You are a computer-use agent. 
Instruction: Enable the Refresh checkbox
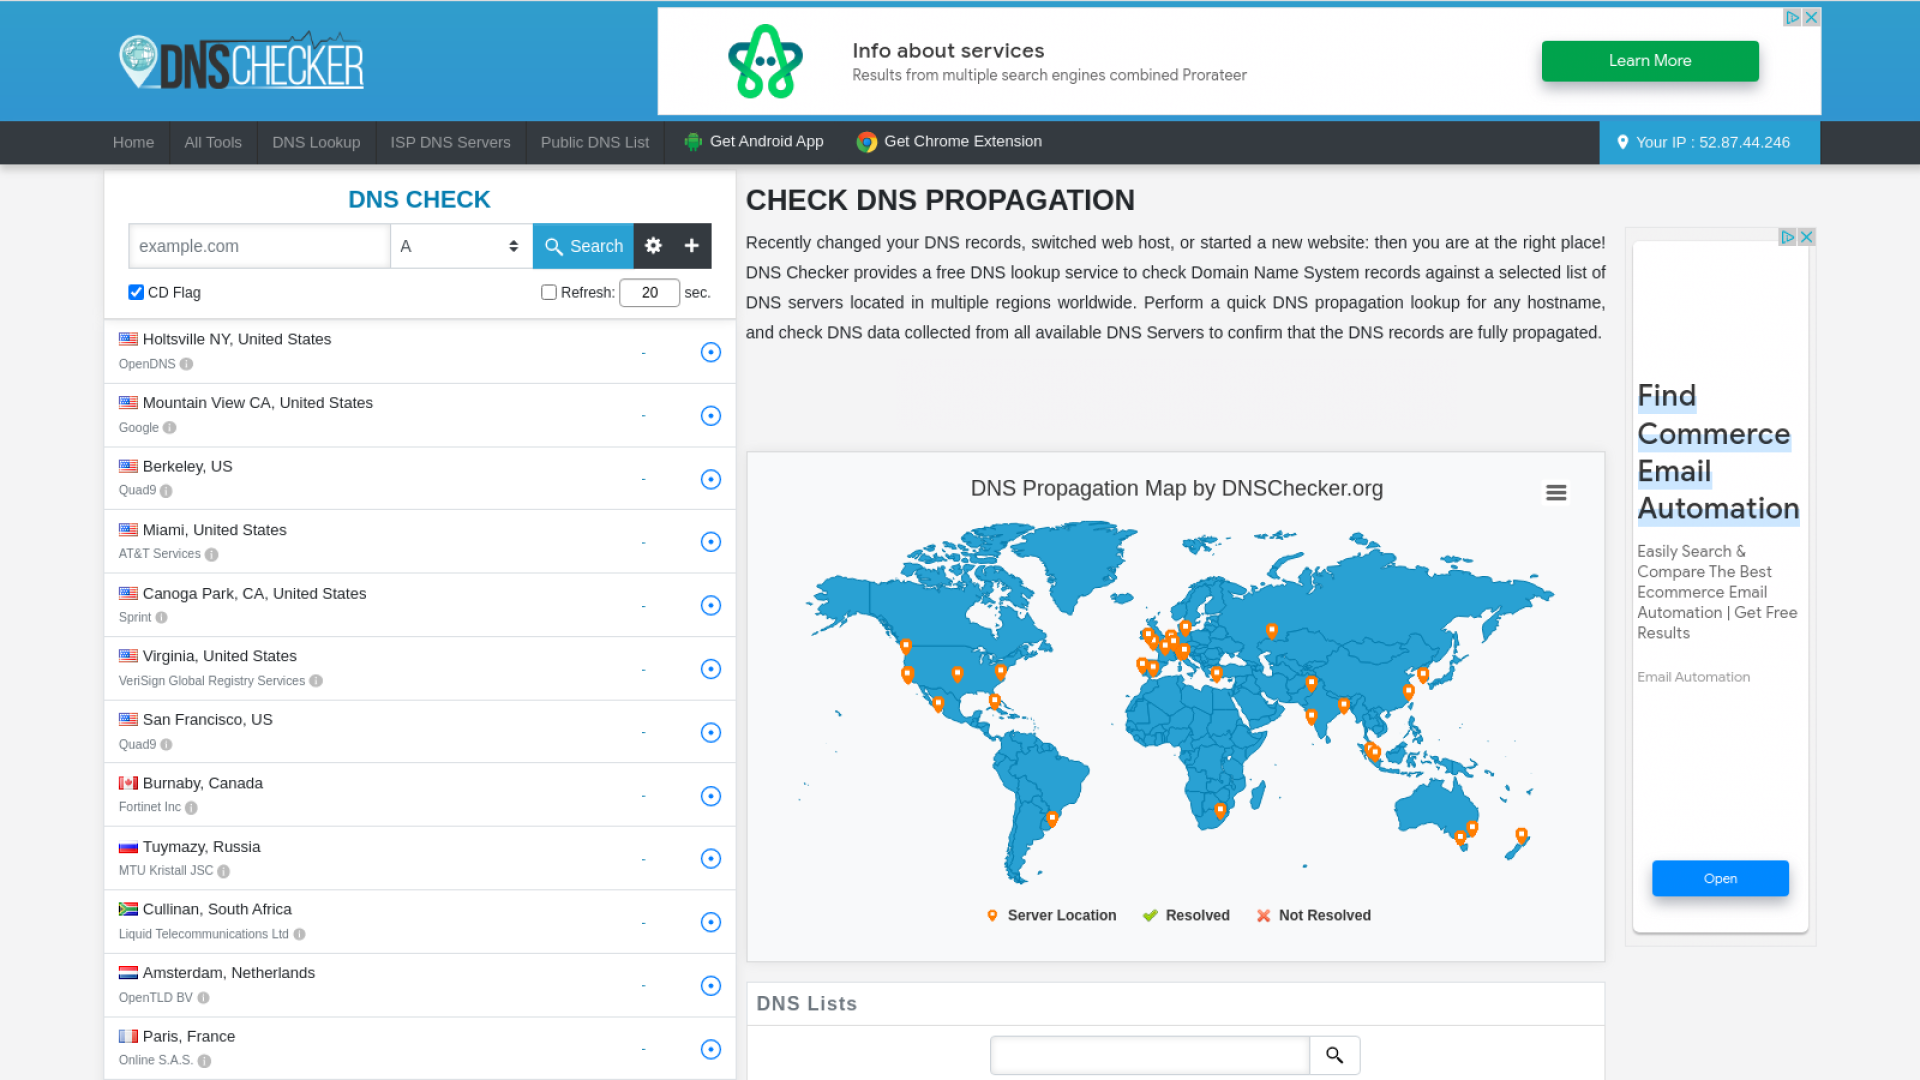coord(549,292)
